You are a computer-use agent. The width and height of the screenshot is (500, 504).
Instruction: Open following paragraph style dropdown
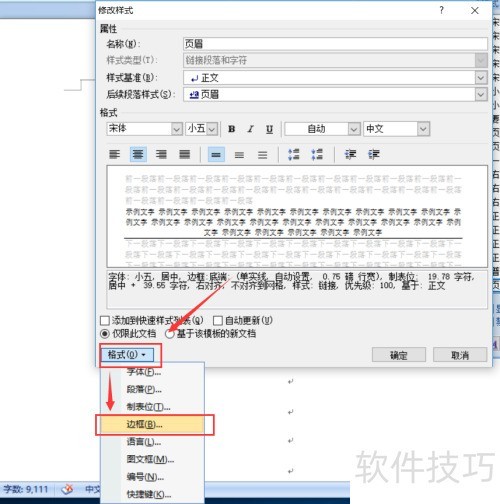[x=480, y=95]
